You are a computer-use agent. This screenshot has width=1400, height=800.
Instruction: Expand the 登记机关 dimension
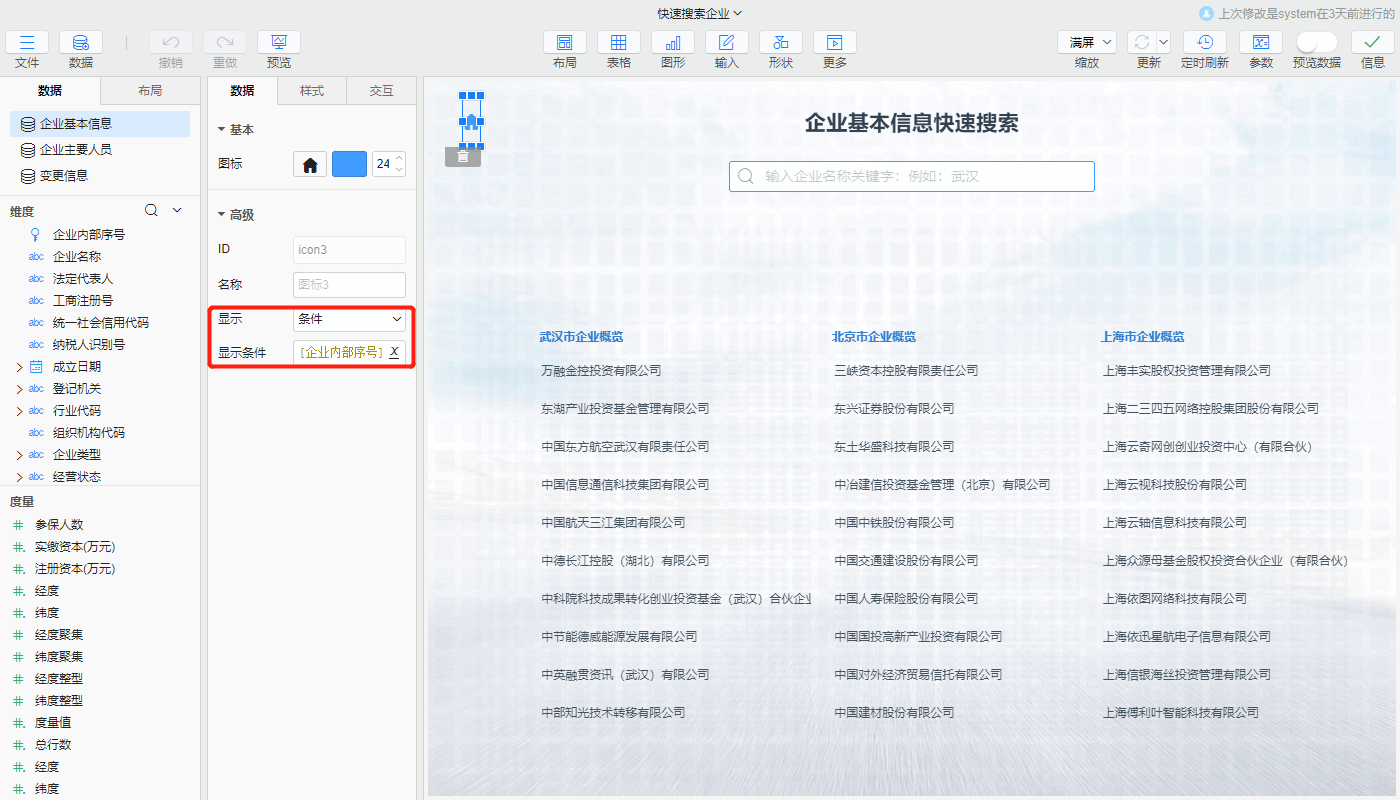click(19, 389)
